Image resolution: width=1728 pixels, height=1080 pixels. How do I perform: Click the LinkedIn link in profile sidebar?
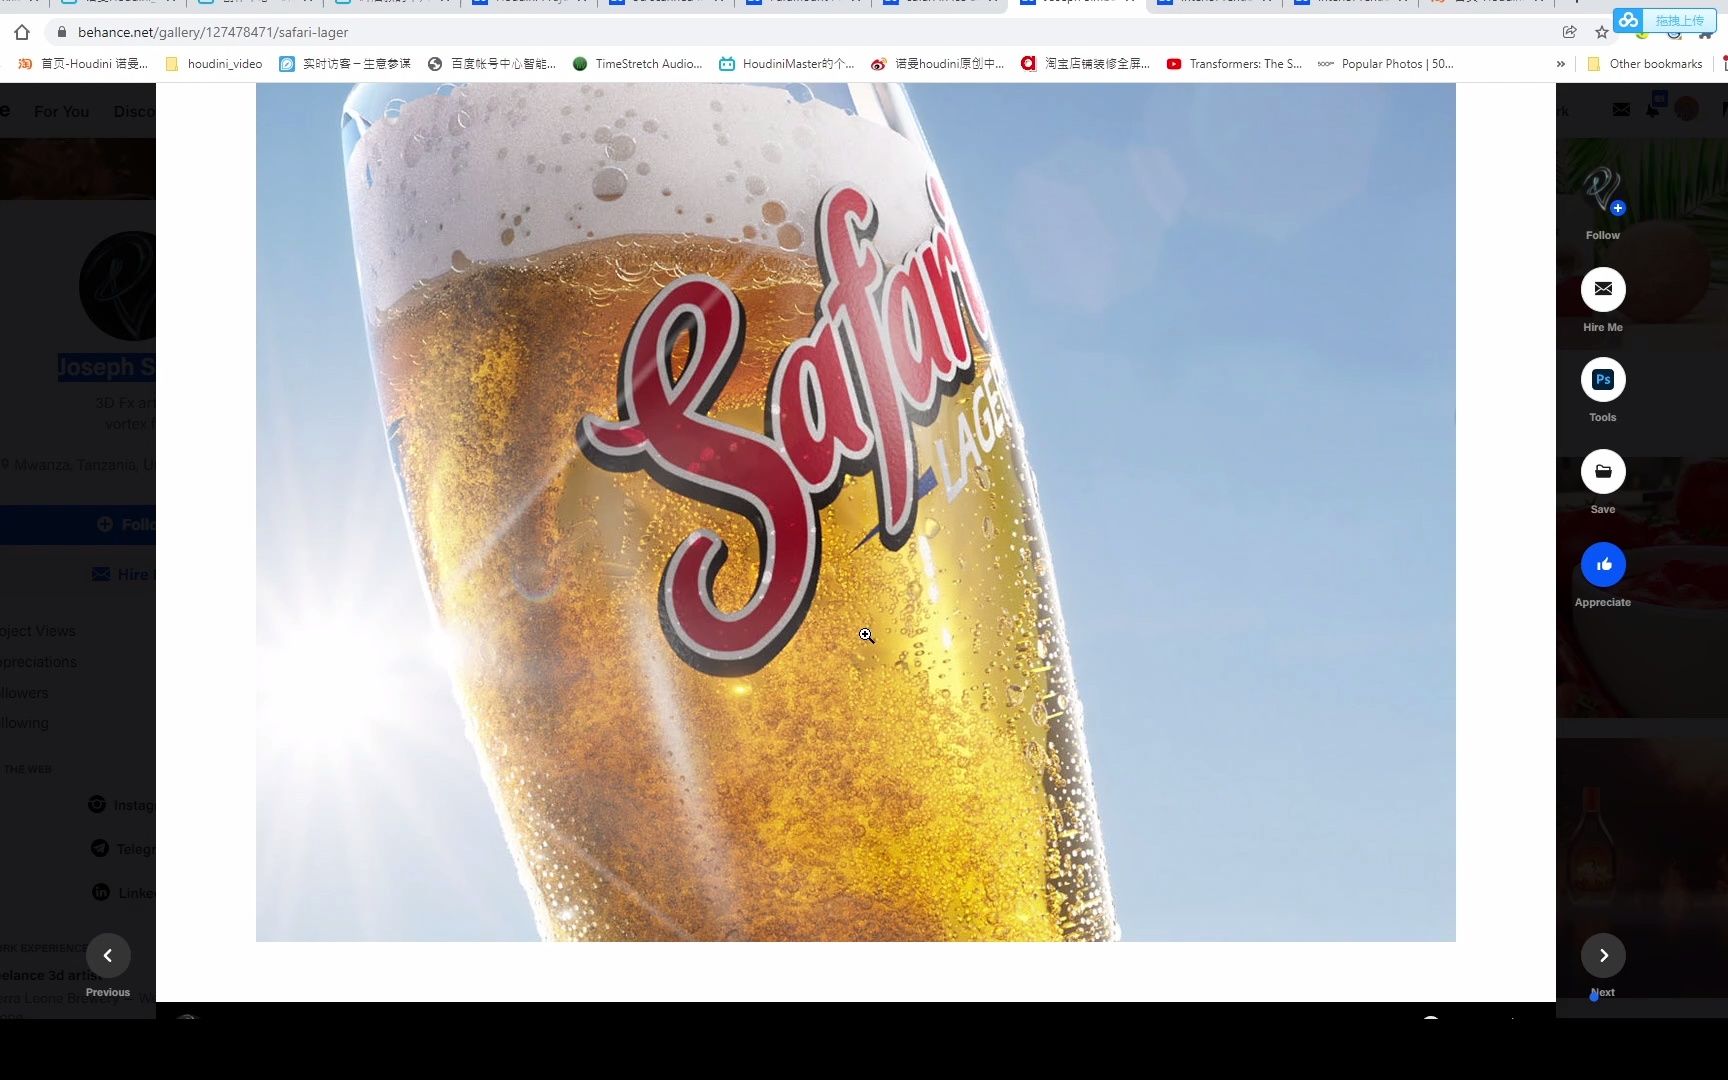[x=123, y=893]
